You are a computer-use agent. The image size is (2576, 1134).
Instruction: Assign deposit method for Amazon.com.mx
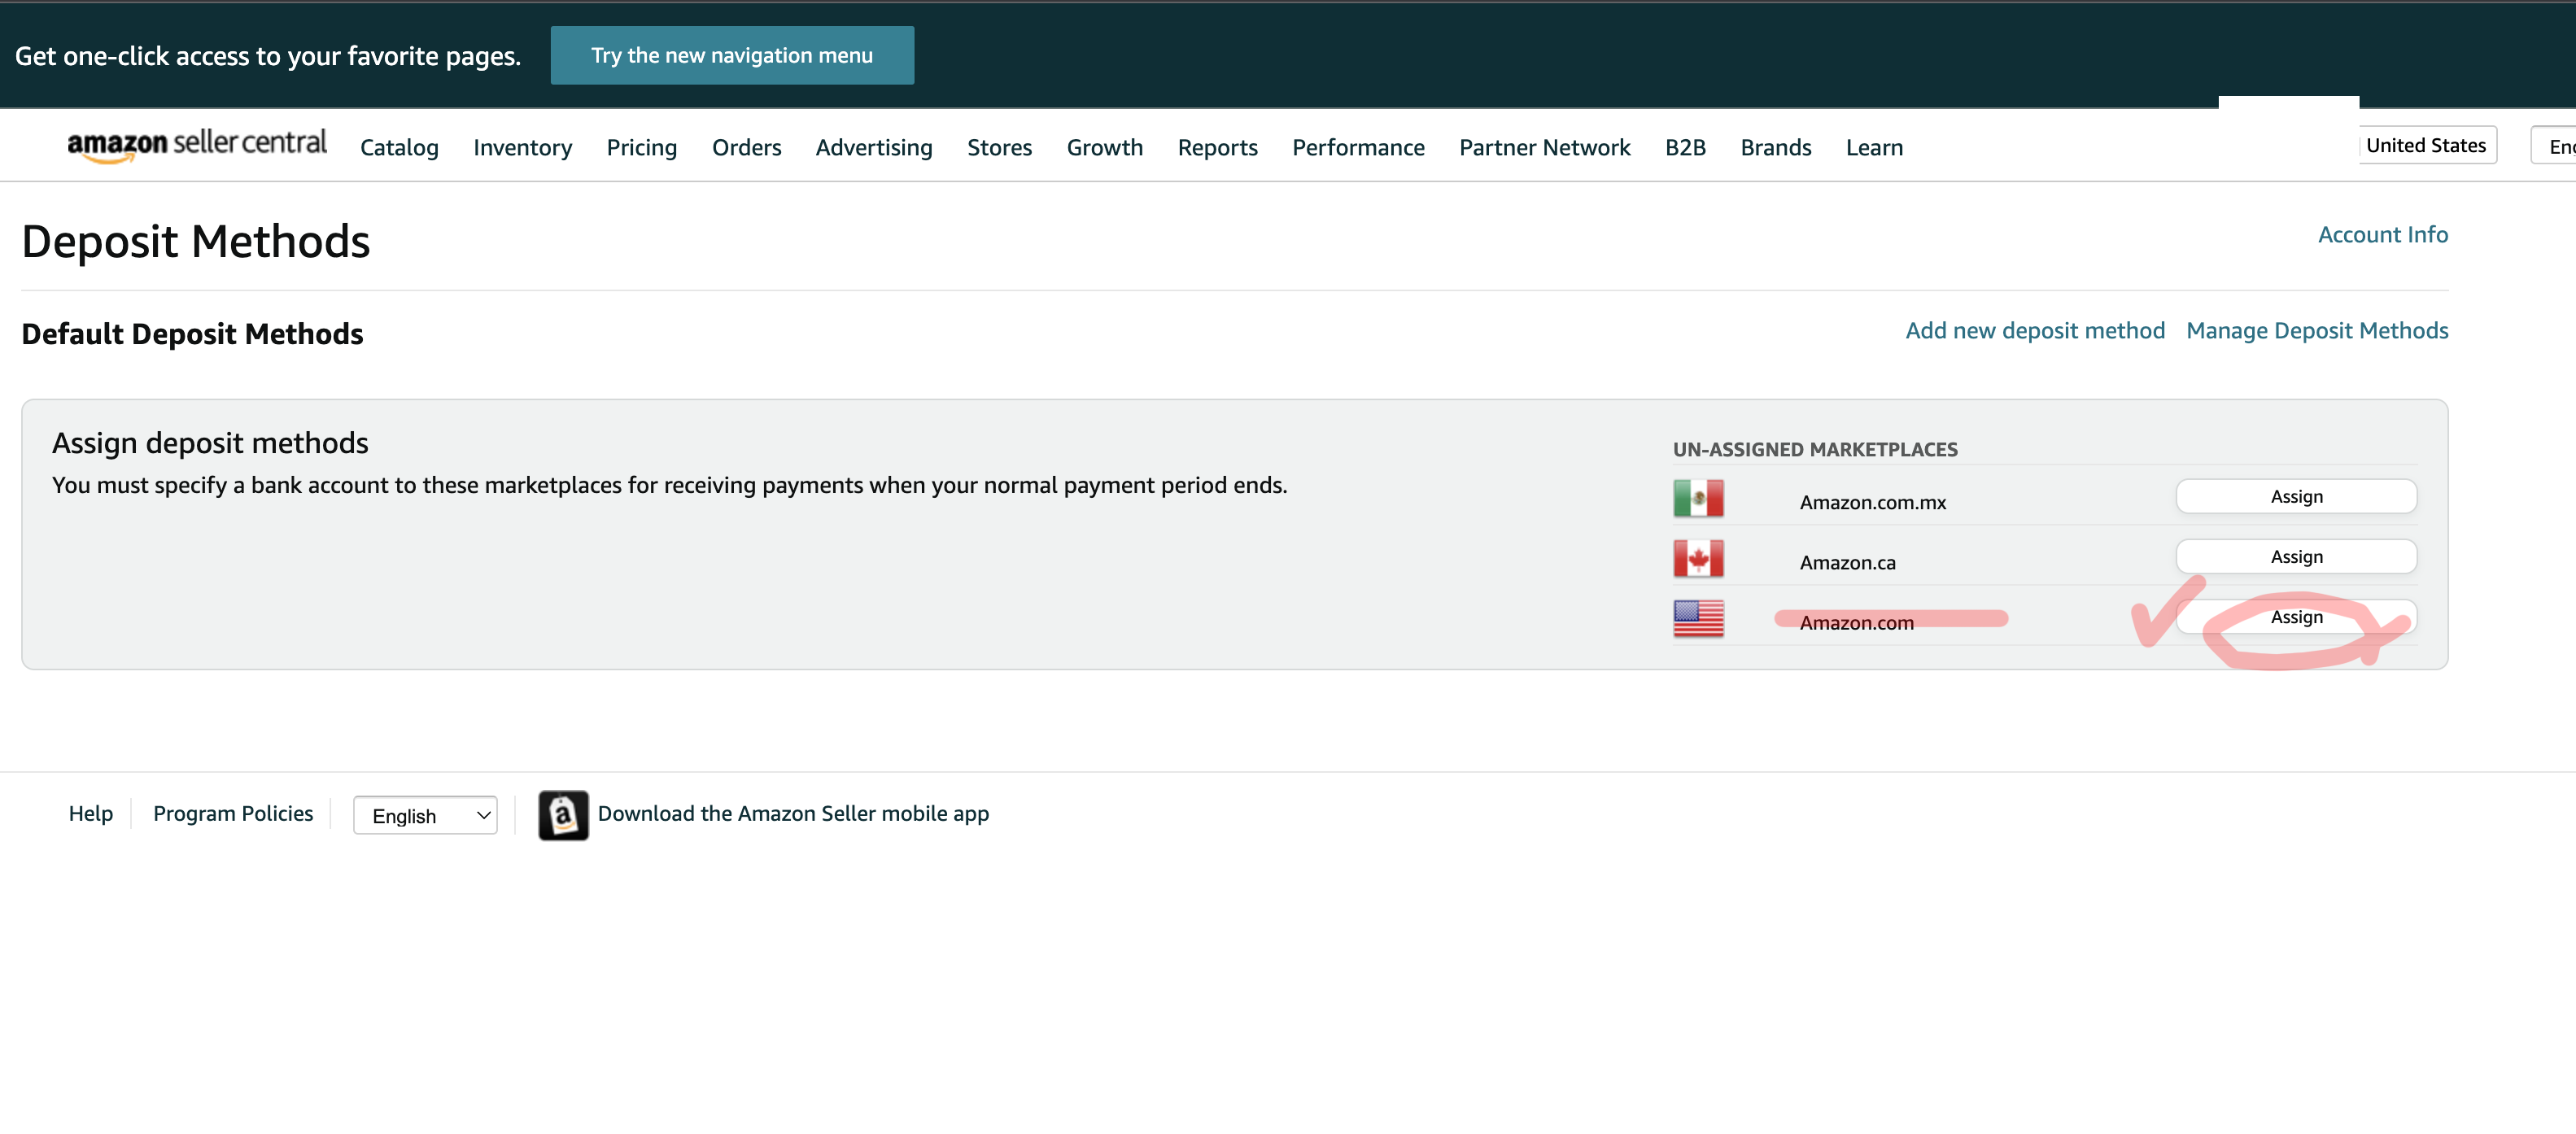2296,496
